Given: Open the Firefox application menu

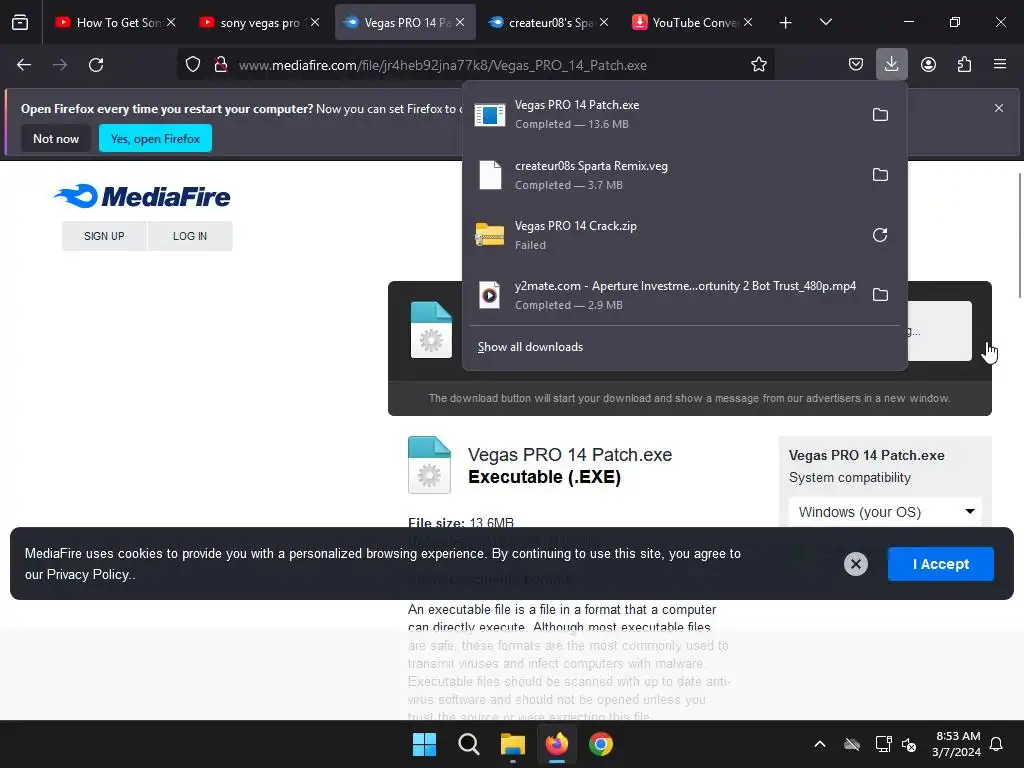Looking at the screenshot, I should tap(1000, 65).
